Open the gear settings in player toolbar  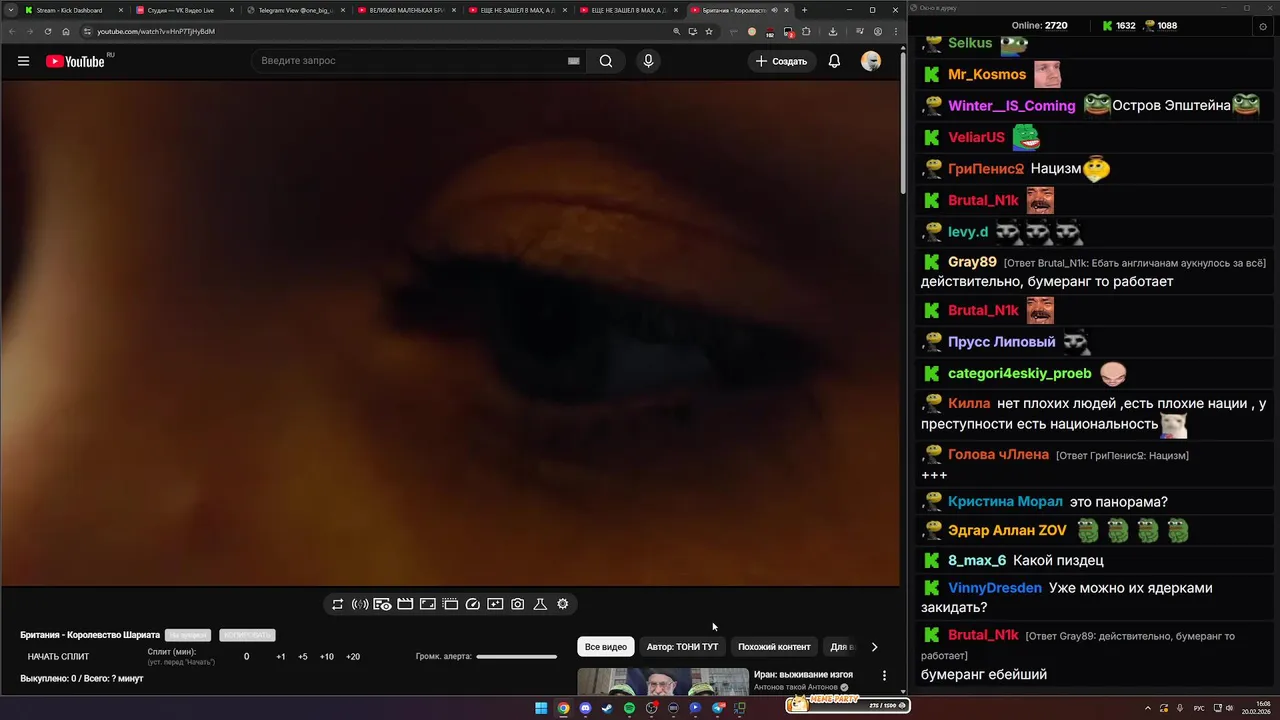pos(563,604)
